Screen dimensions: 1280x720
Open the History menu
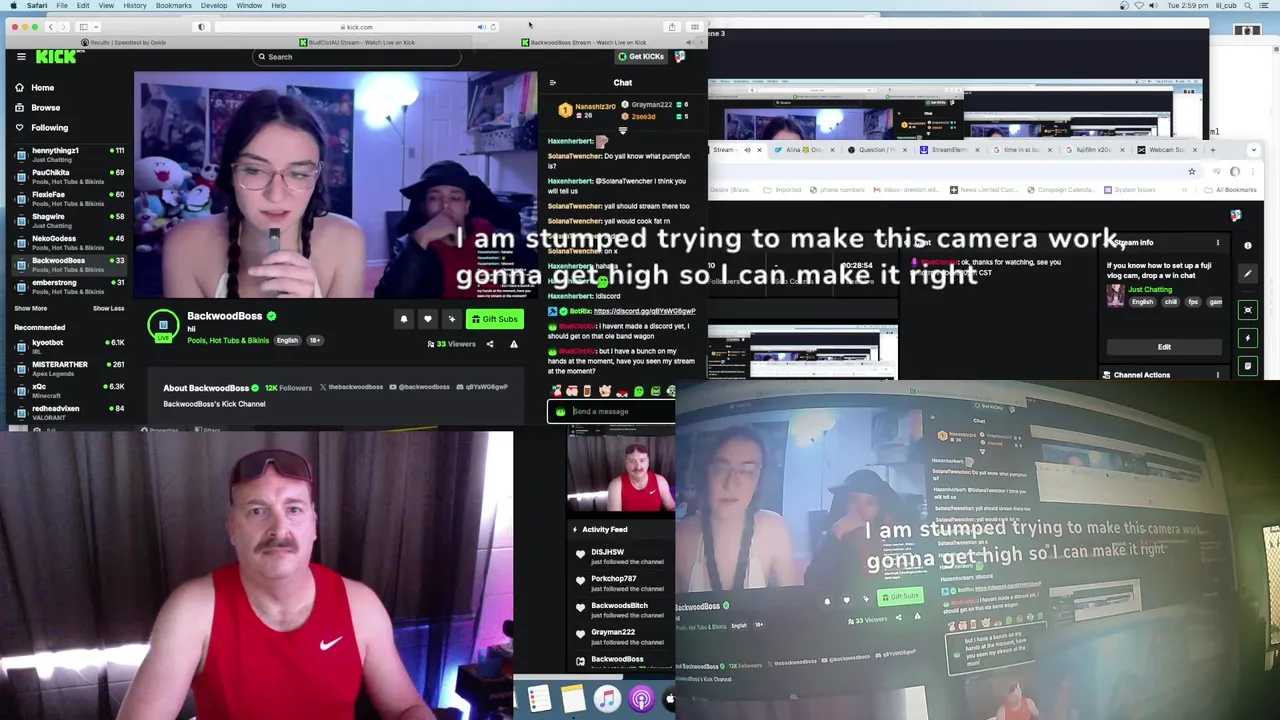135,6
